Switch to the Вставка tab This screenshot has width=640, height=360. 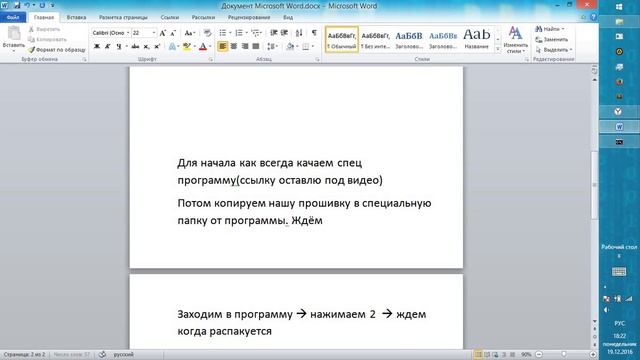coord(76,18)
